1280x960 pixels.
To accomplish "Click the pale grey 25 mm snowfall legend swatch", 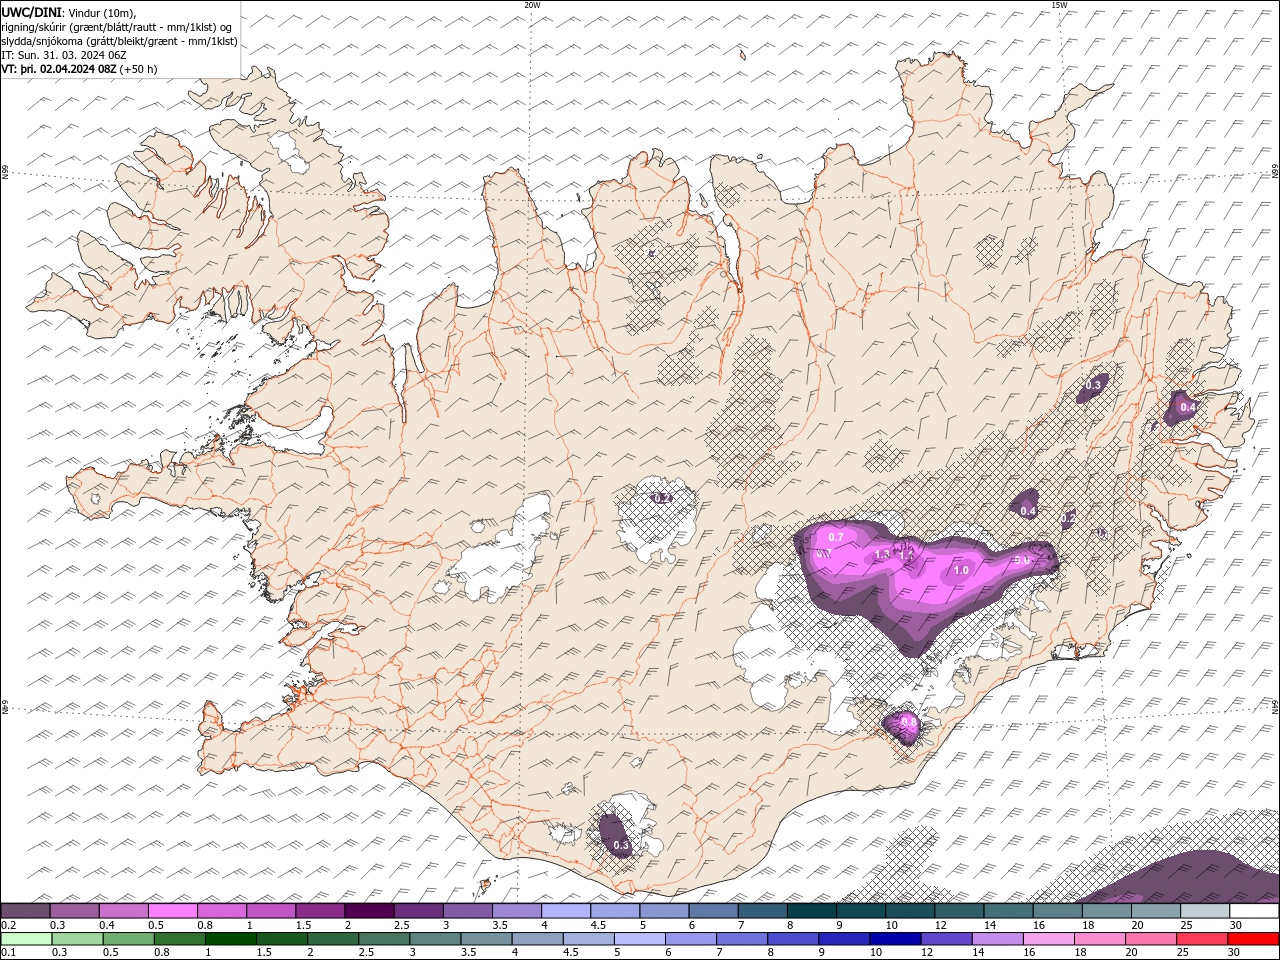I will 1205,911.
